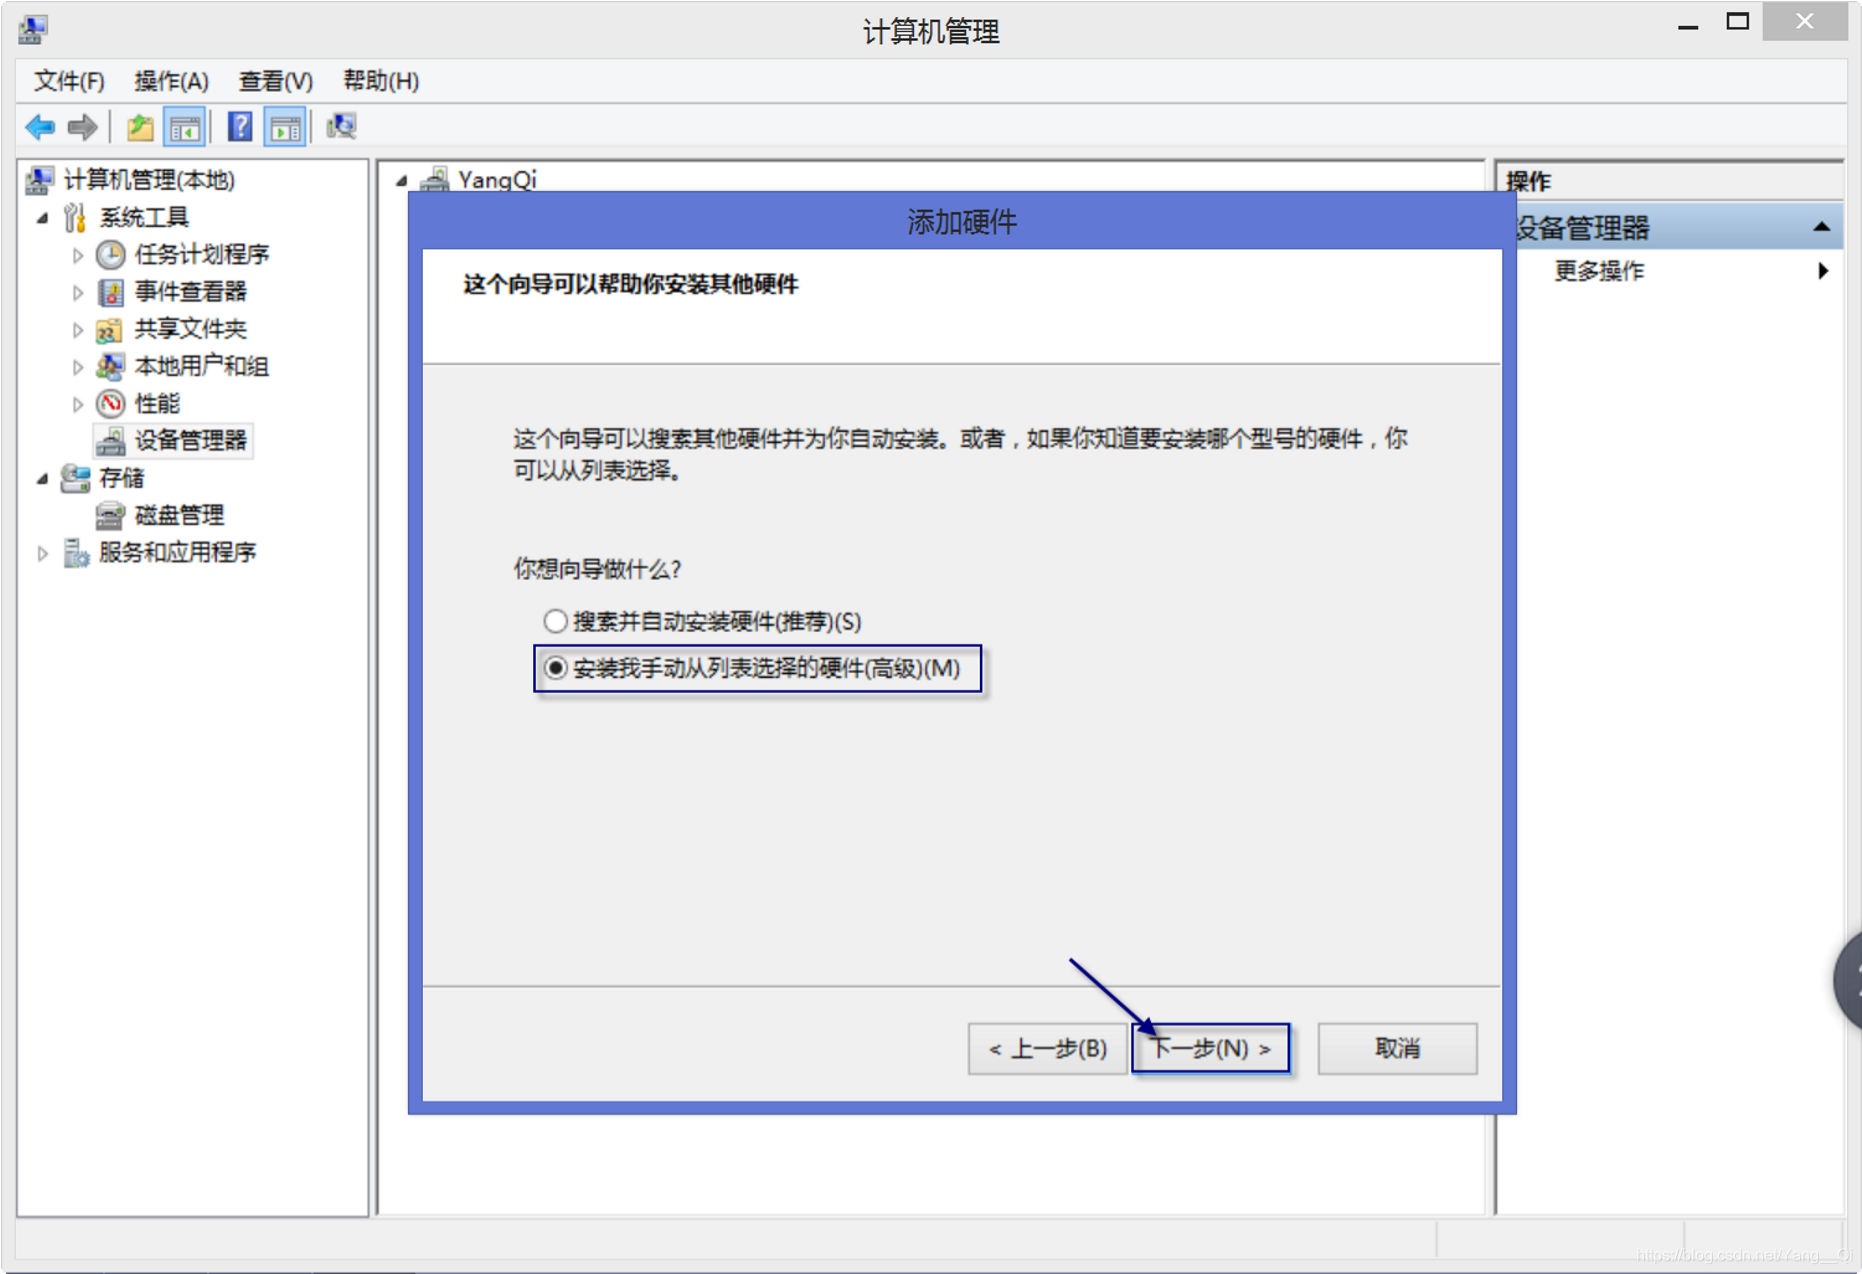The width and height of the screenshot is (1862, 1274).
Task: Click the 任务计划程序 clock icon
Action: point(110,255)
